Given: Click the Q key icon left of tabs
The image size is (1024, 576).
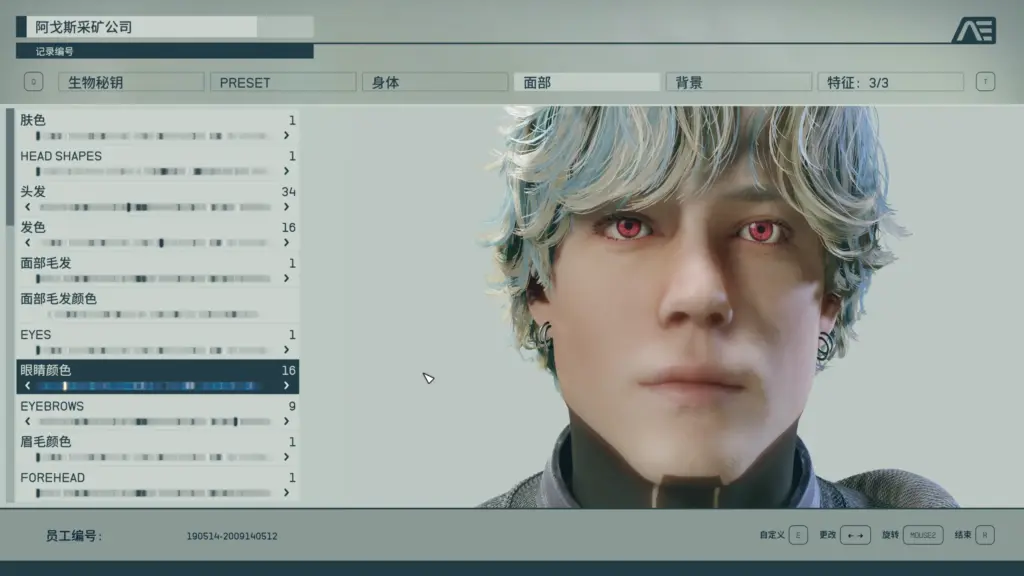Looking at the screenshot, I should tap(33, 82).
